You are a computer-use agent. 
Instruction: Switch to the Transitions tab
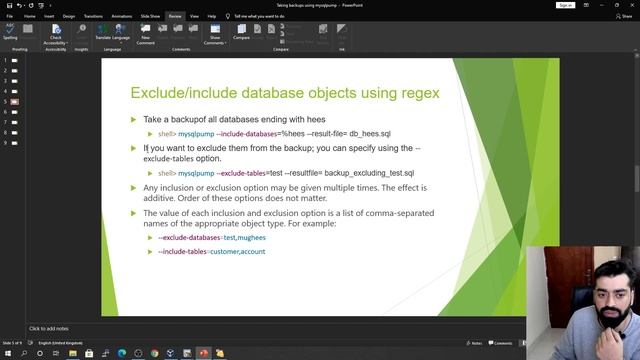click(x=93, y=16)
